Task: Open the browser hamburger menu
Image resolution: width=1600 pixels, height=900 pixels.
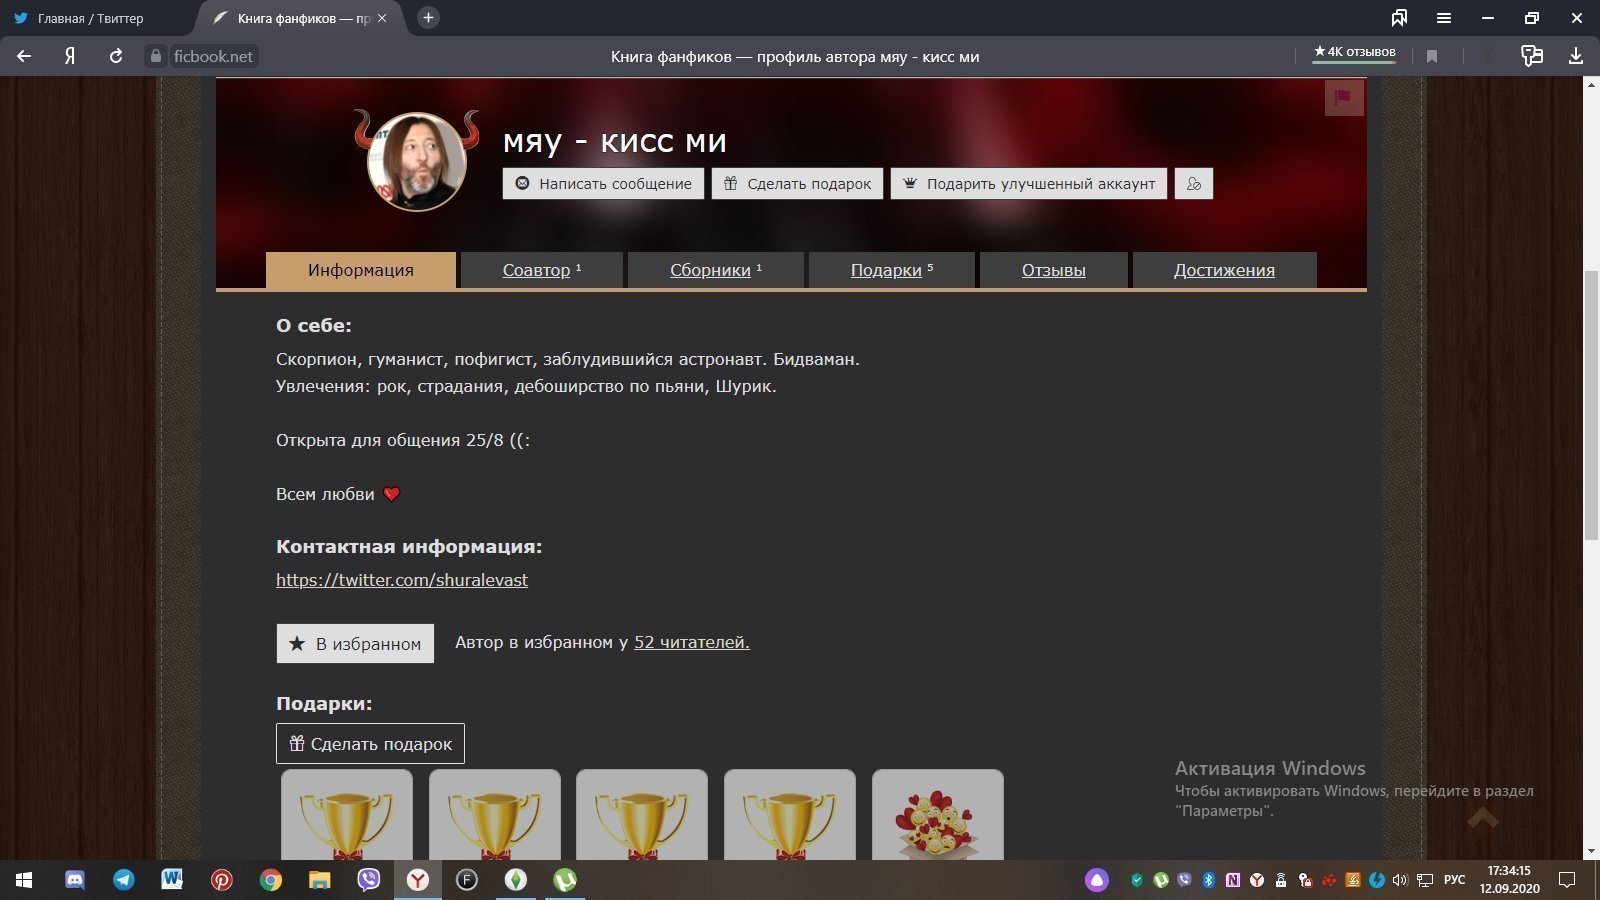Action: [x=1443, y=17]
